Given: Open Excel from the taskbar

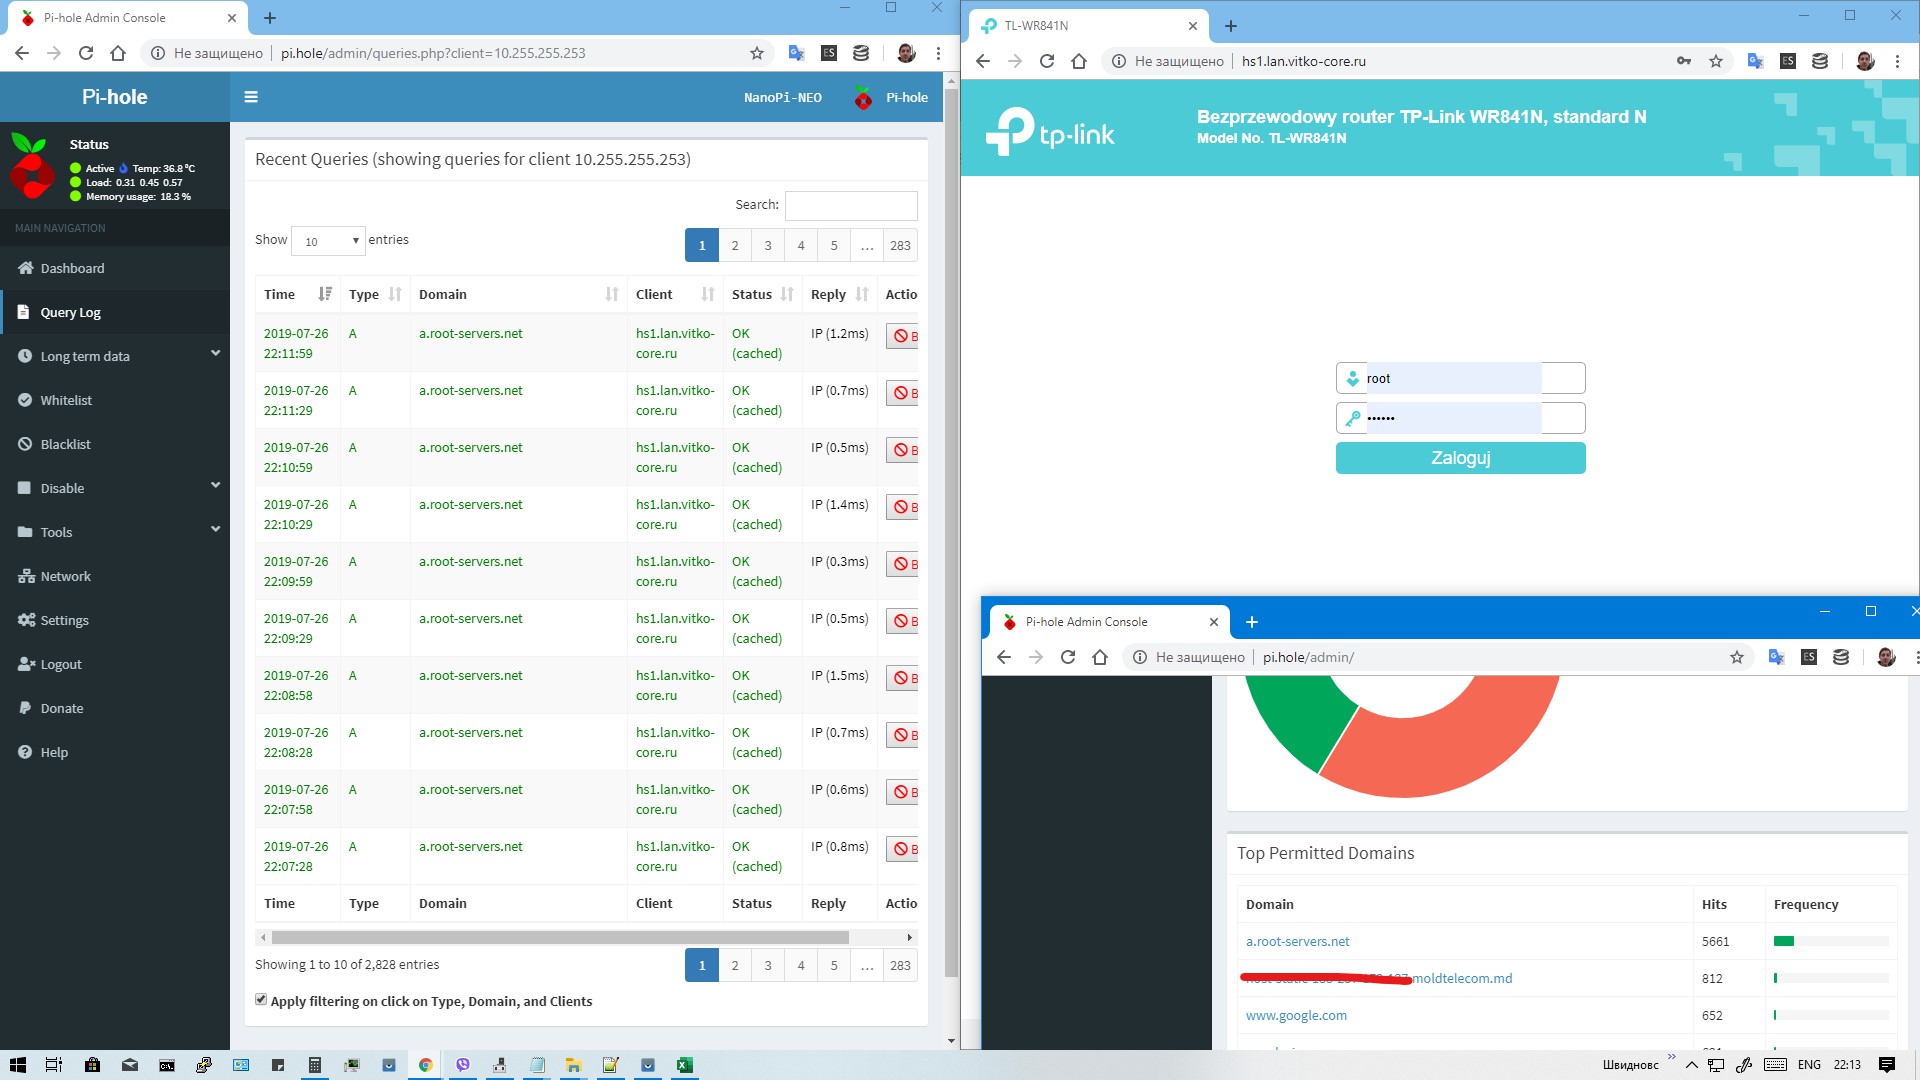Looking at the screenshot, I should 684,1065.
